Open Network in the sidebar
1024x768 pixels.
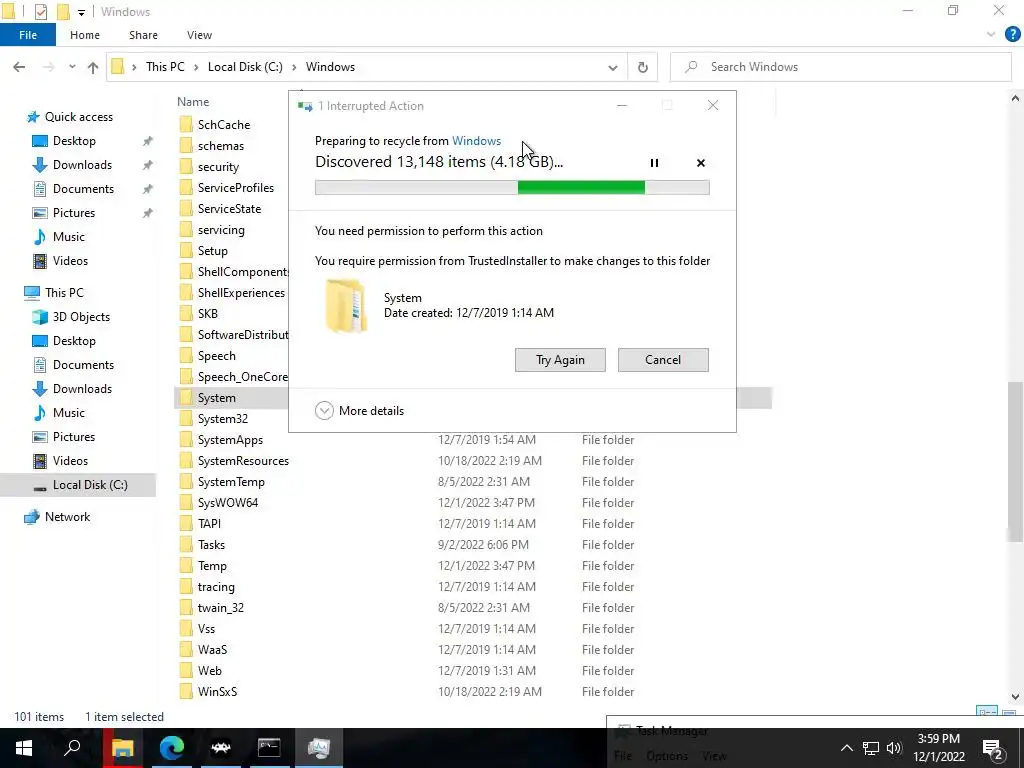pos(67,517)
